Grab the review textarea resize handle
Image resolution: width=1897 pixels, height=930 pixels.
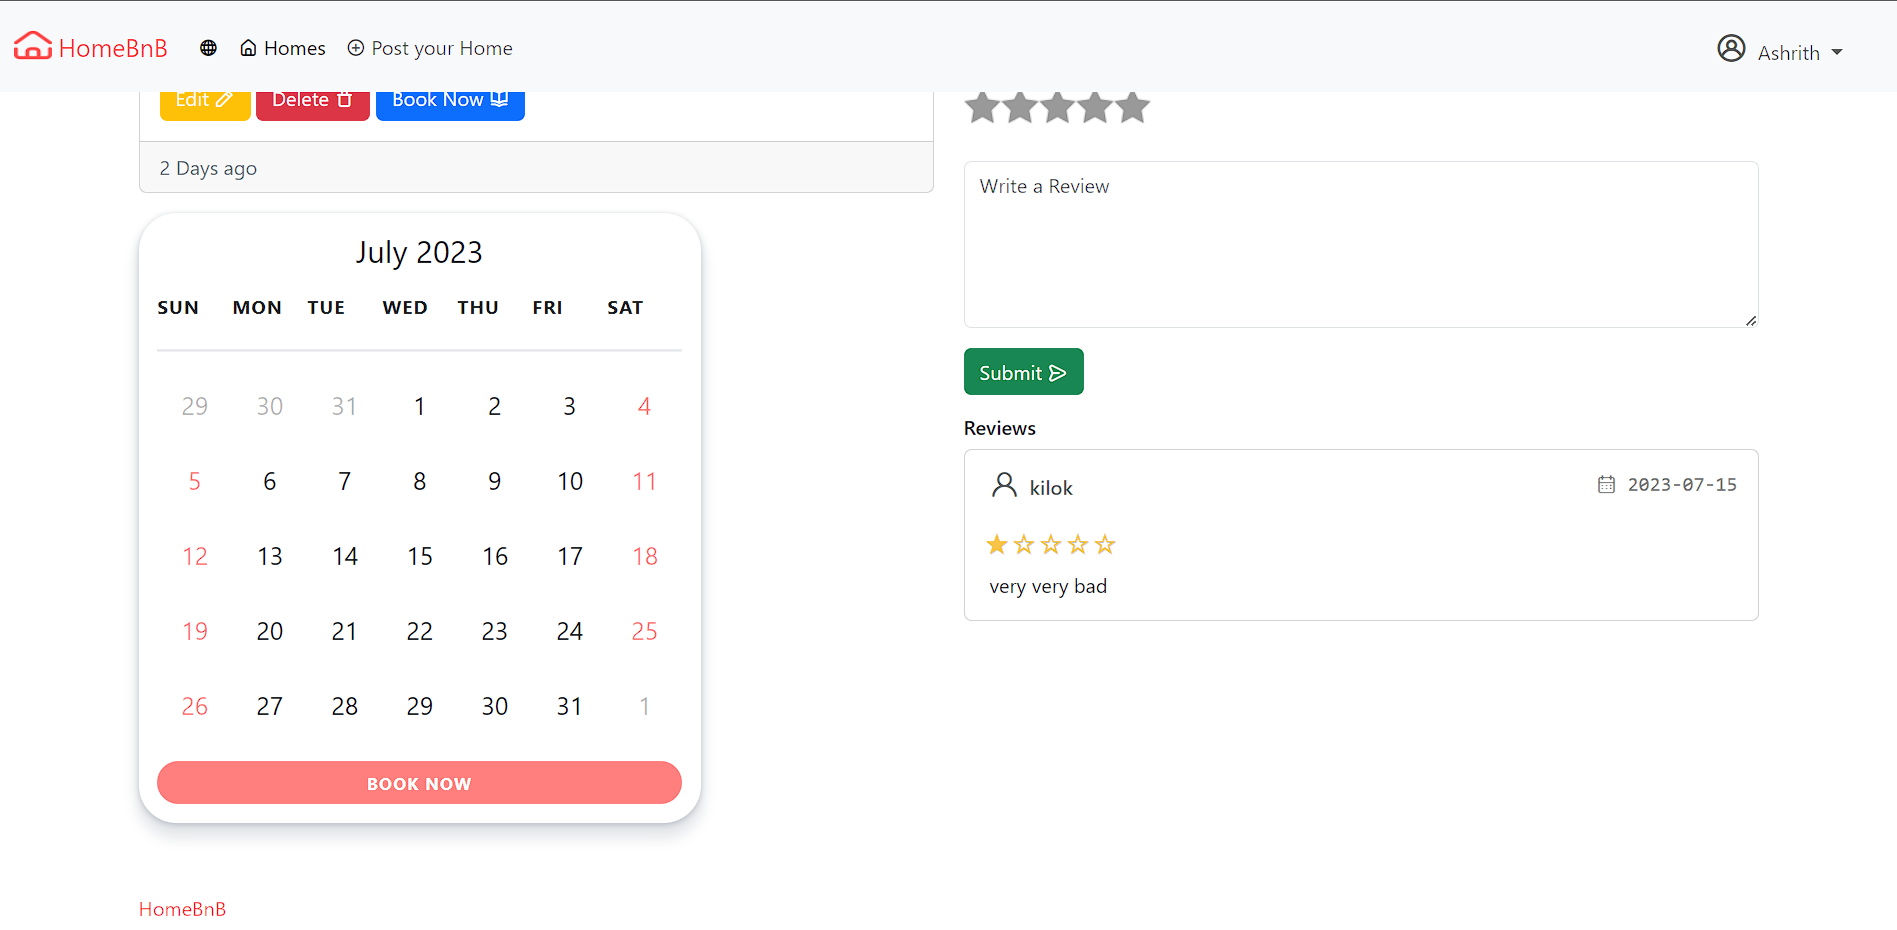(x=1751, y=321)
